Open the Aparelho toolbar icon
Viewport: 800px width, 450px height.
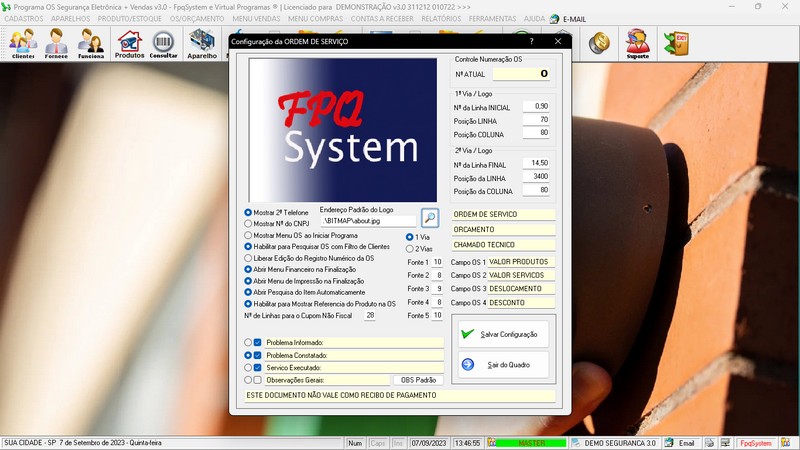(202, 43)
